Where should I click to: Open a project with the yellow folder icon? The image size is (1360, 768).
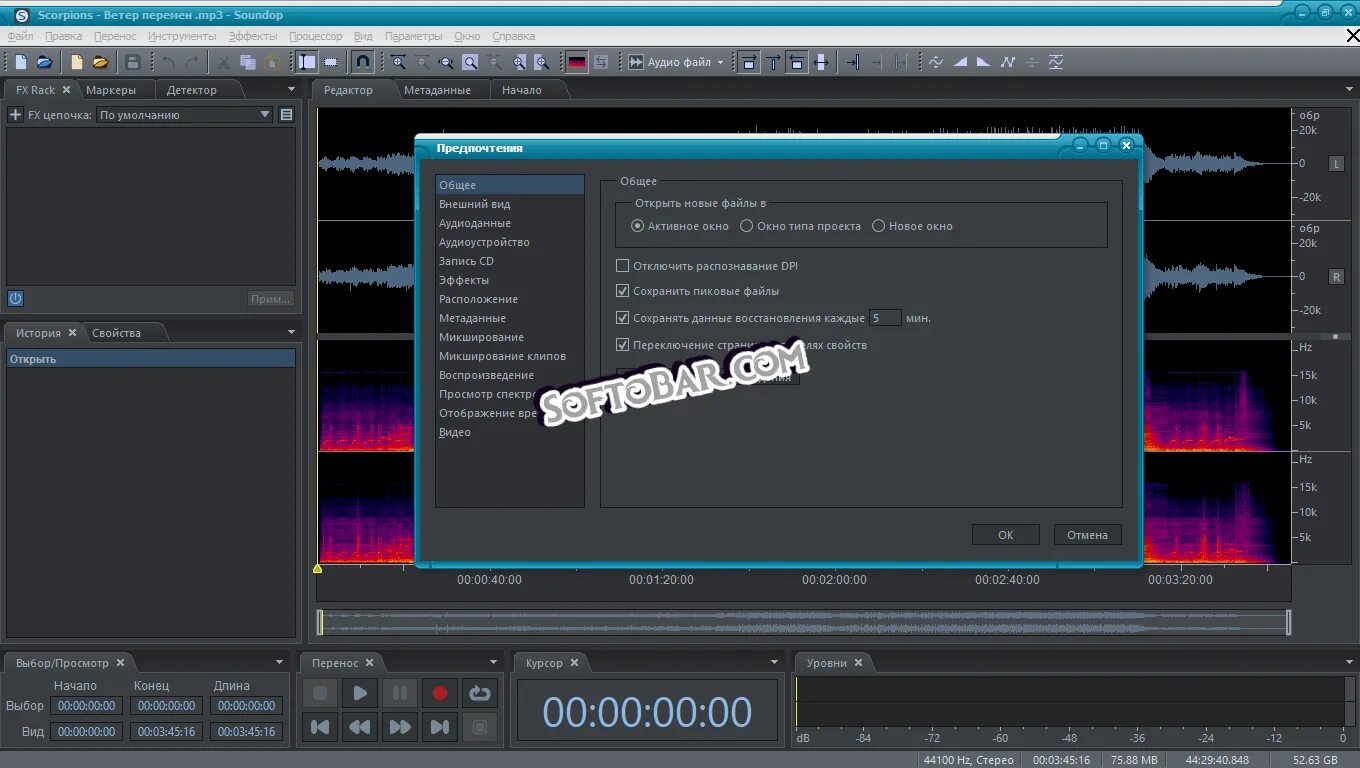pyautogui.click(x=101, y=62)
